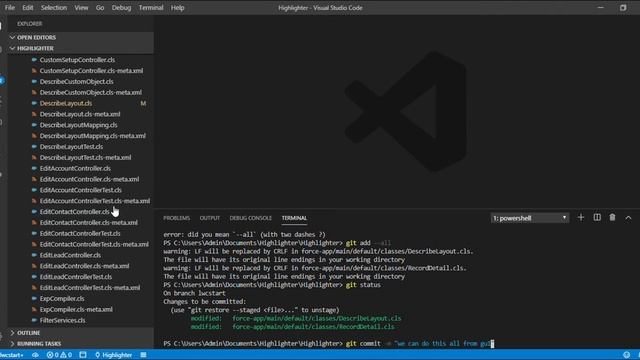Open EditLeadControllerTest.cls file
The width and height of the screenshot is (640, 360).
click(x=76, y=277)
